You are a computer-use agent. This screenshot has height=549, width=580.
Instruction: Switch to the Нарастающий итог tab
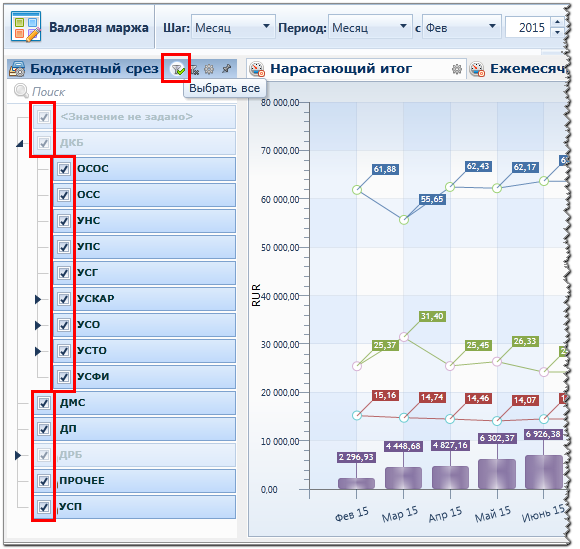pos(341,69)
